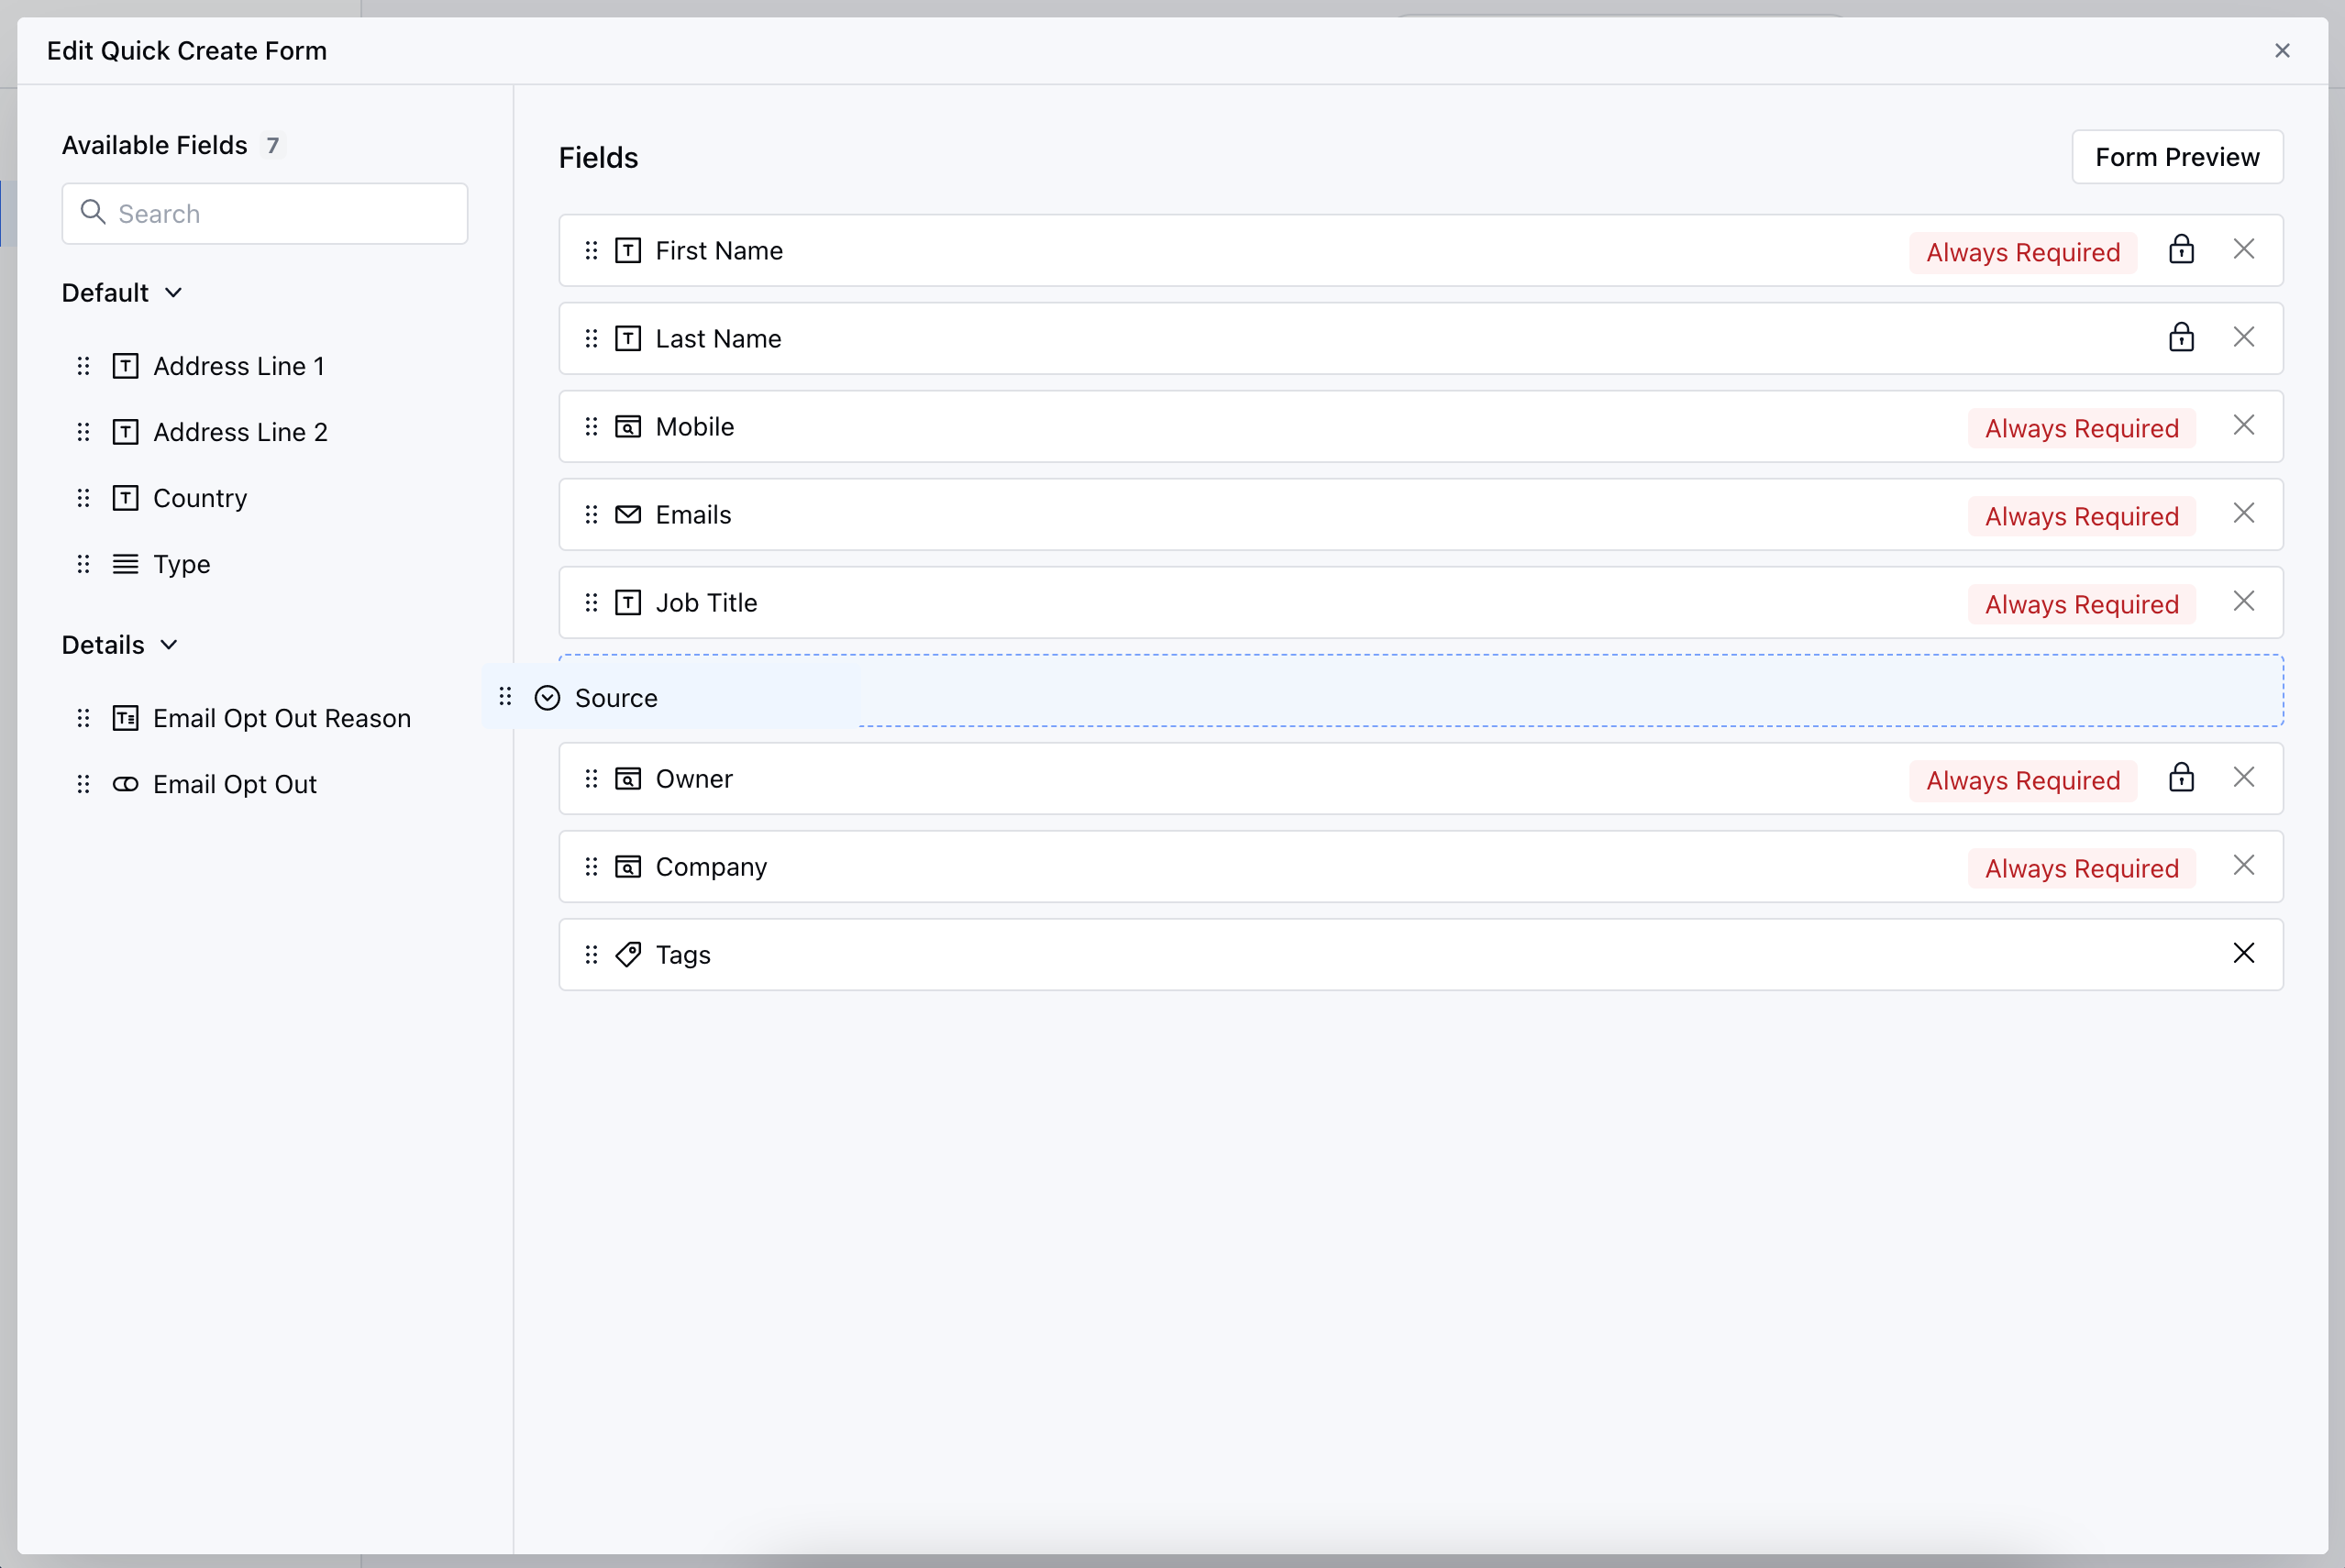Click lock icon on Owner row

[2181, 778]
